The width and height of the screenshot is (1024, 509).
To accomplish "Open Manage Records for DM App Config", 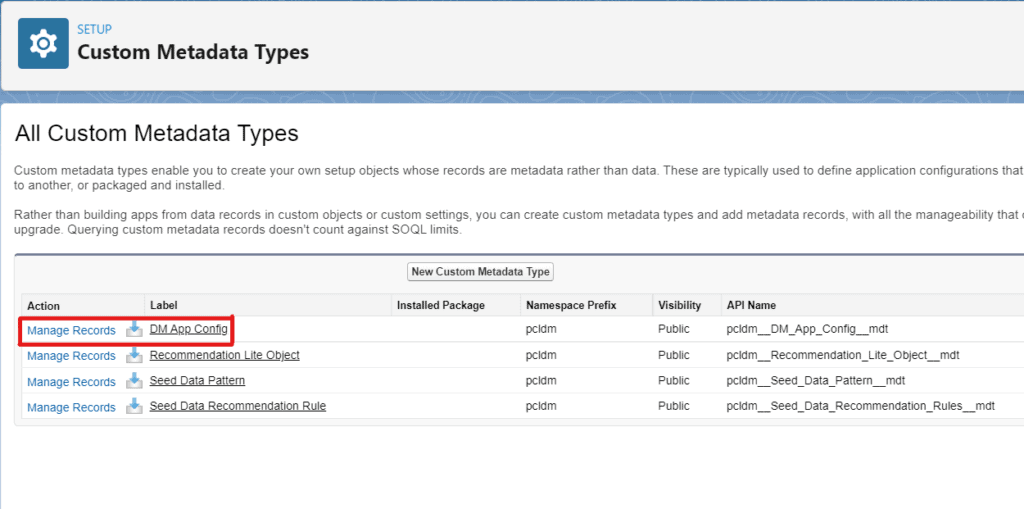I will click(71, 330).
